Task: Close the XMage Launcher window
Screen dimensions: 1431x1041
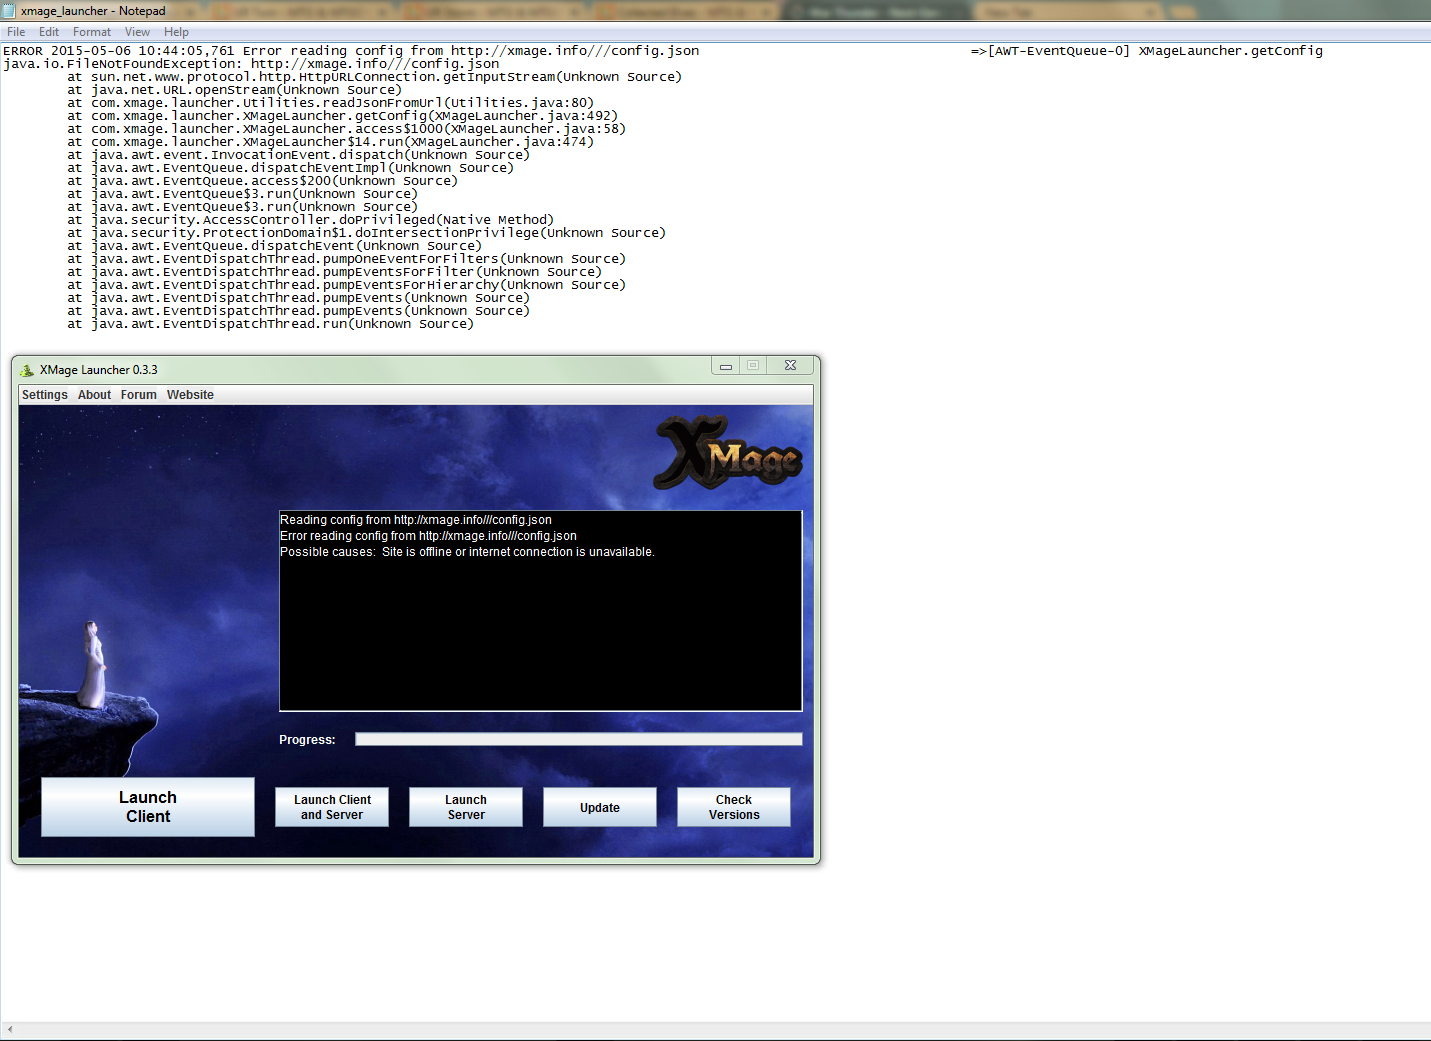Action: point(790,366)
